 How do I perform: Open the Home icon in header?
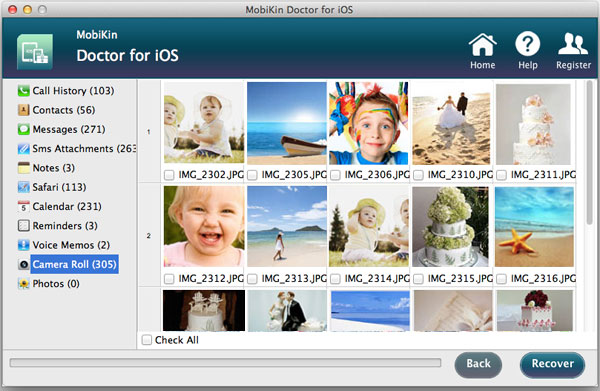coord(483,45)
